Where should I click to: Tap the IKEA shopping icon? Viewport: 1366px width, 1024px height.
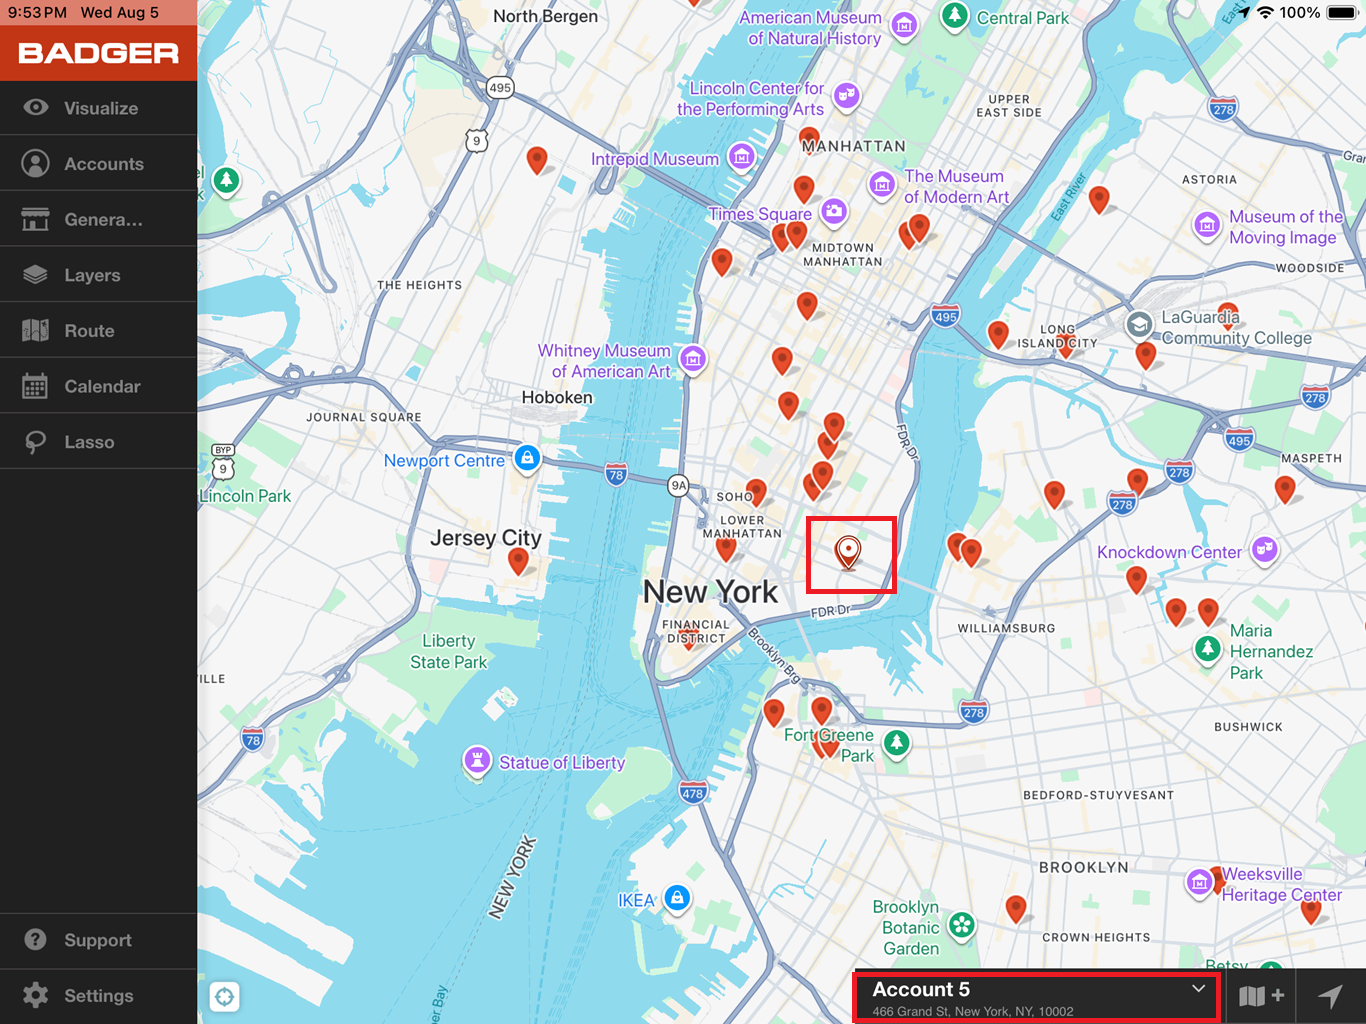(x=677, y=898)
